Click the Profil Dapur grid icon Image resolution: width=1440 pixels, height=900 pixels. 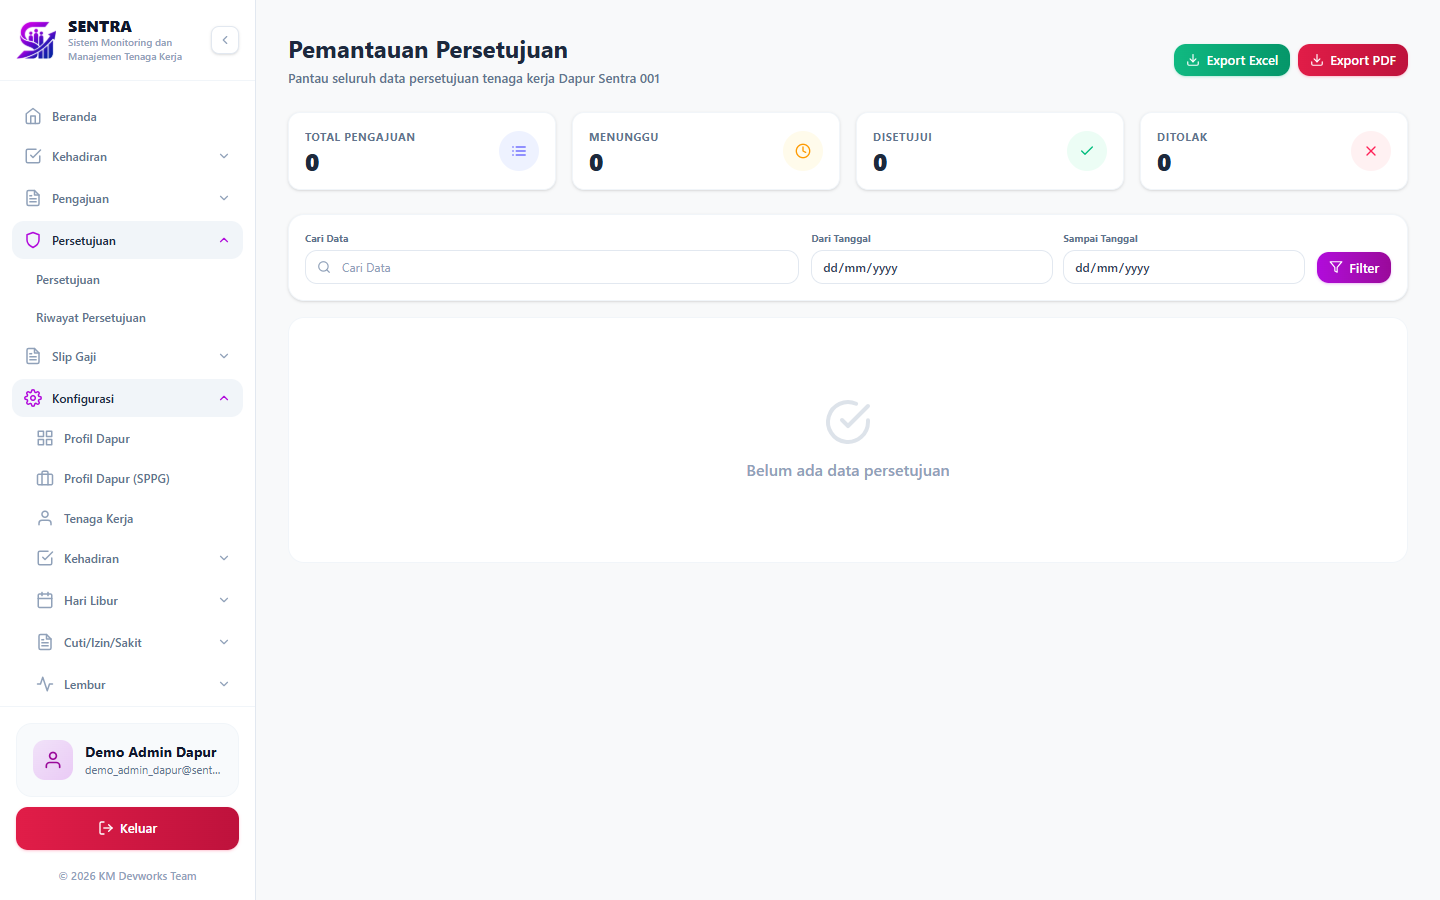tap(45, 438)
